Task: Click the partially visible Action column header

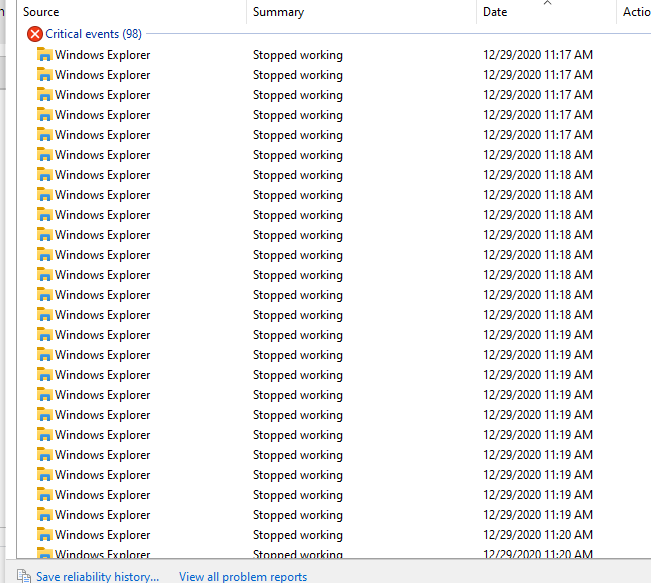Action: [634, 12]
